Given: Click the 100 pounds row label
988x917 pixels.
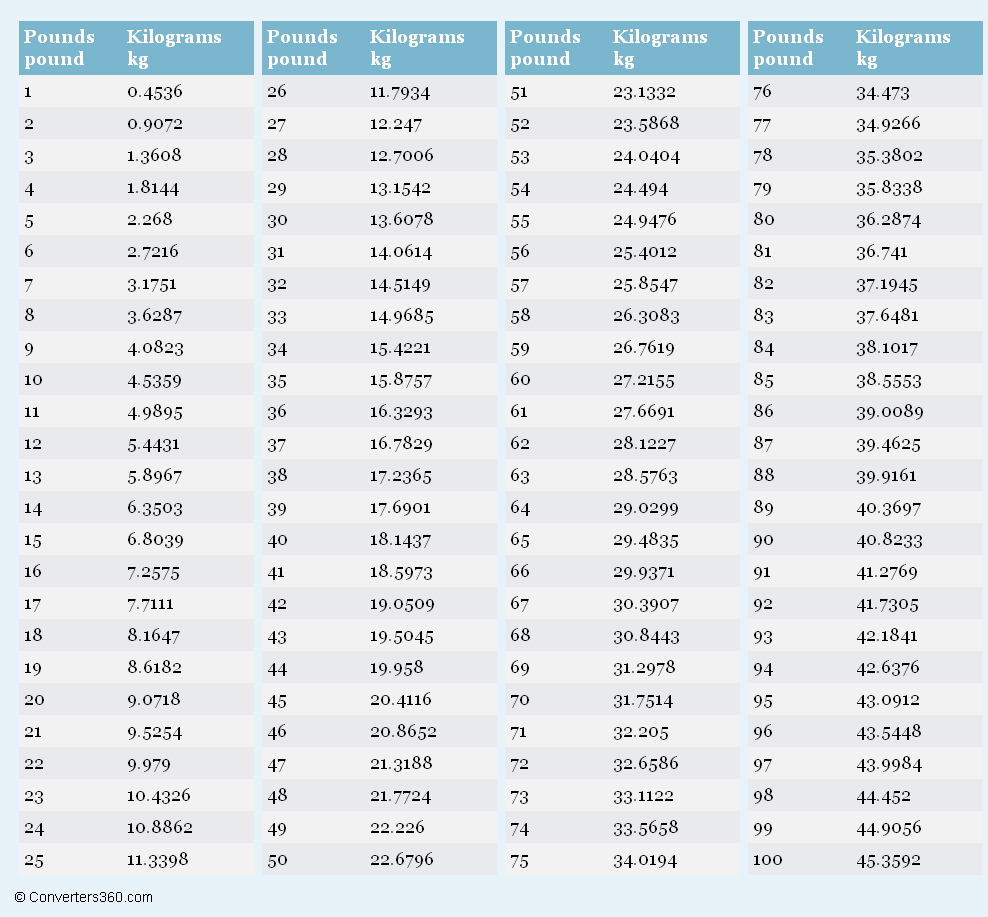Looking at the screenshot, I should [766, 860].
